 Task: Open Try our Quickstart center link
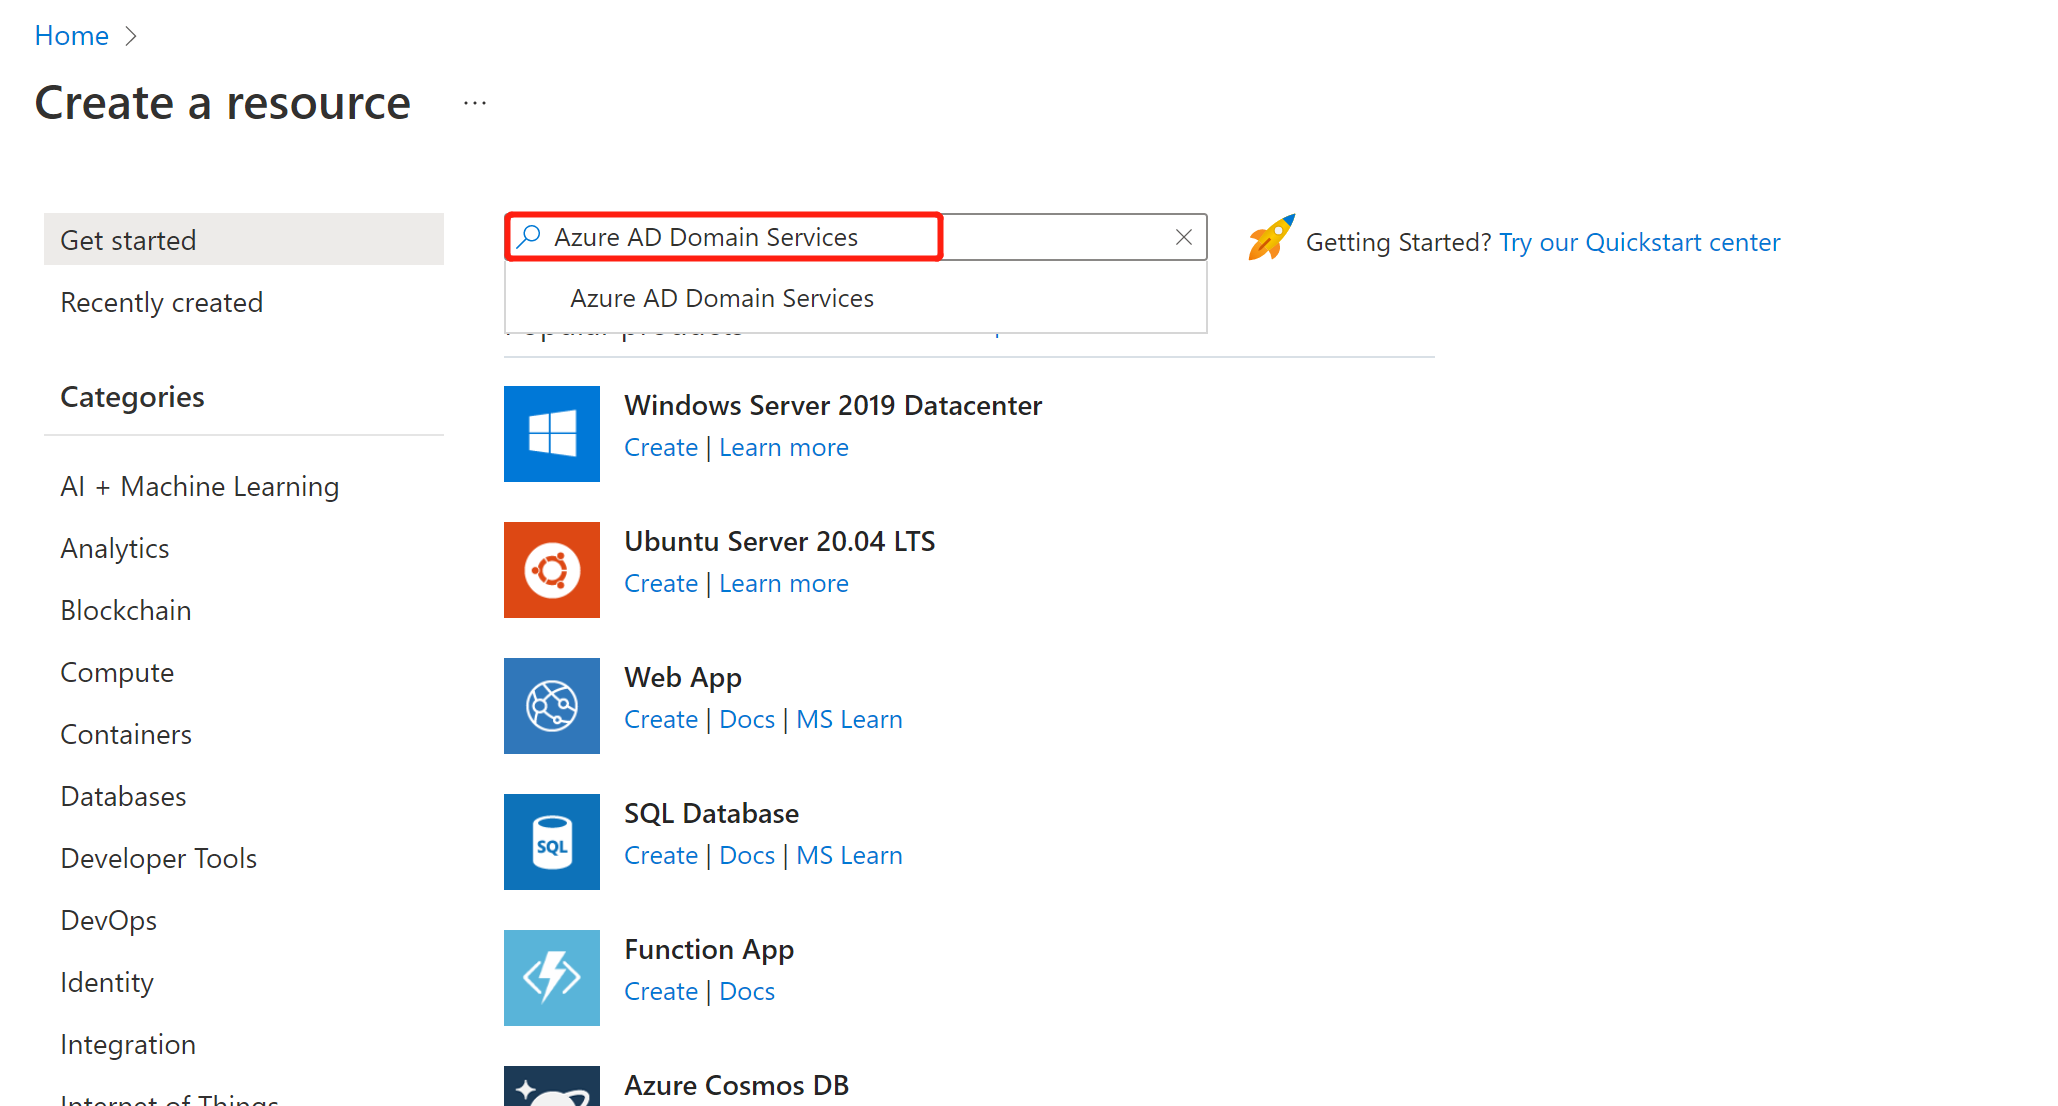click(x=1640, y=242)
